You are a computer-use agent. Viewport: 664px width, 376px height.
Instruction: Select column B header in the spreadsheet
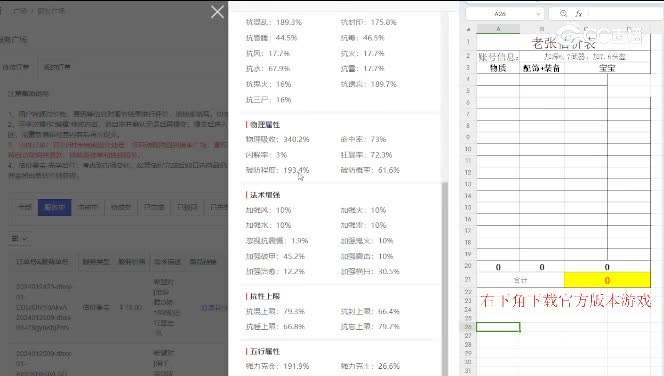point(542,29)
